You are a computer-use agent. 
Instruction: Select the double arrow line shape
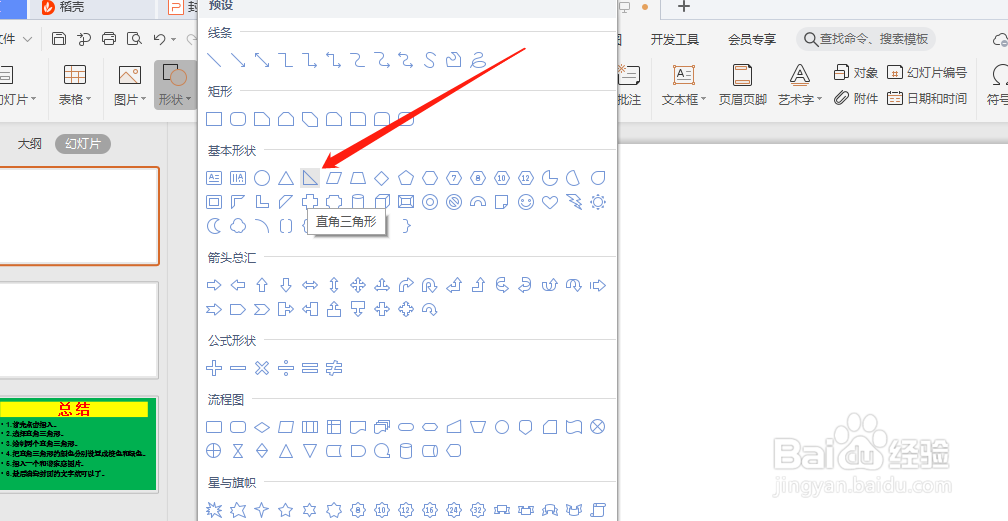point(262,60)
